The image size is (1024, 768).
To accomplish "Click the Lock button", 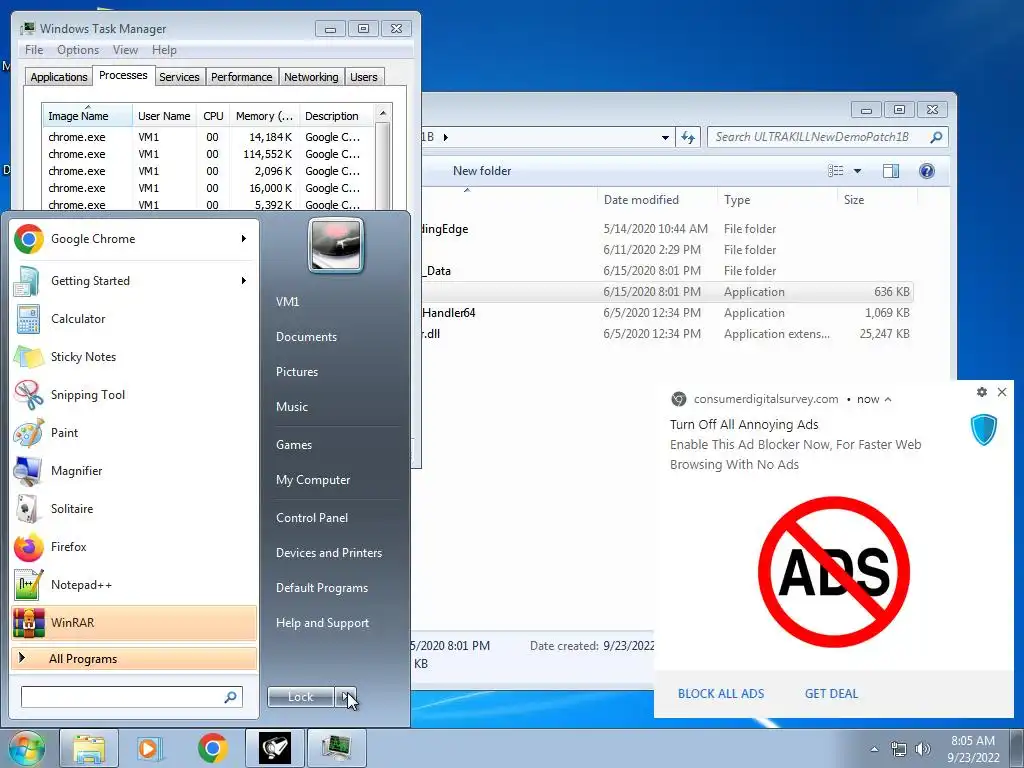I will pyautogui.click(x=301, y=697).
